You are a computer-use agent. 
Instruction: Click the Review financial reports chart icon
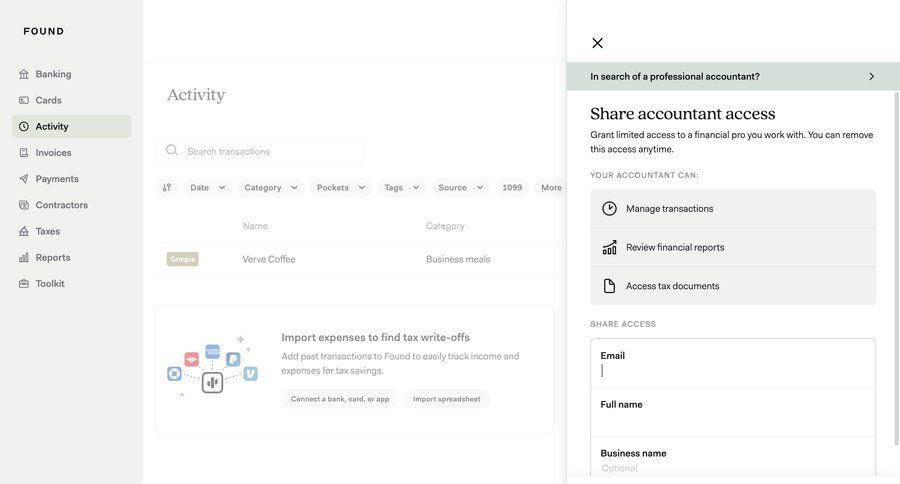pyautogui.click(x=609, y=247)
